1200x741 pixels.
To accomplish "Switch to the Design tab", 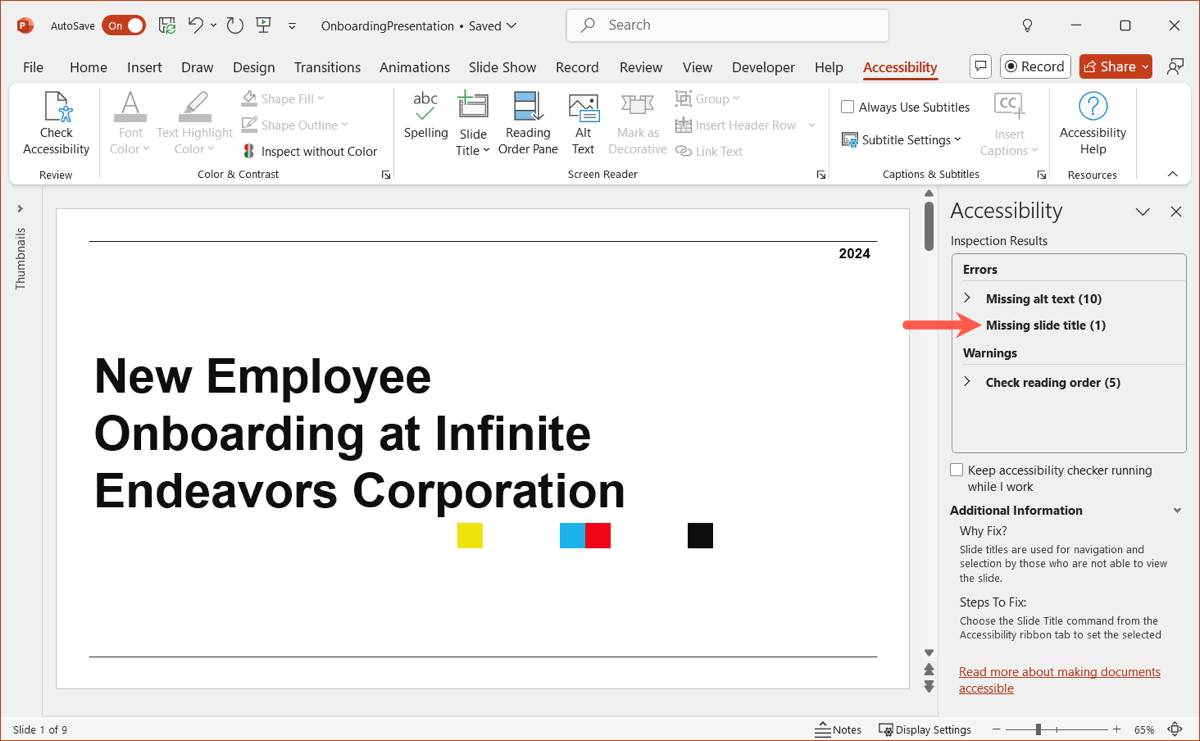I will click(x=254, y=67).
